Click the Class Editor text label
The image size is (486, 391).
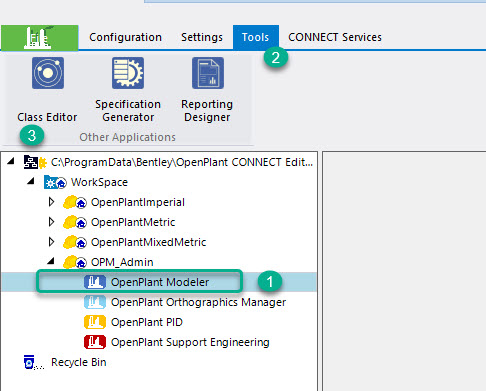pyautogui.click(x=47, y=117)
